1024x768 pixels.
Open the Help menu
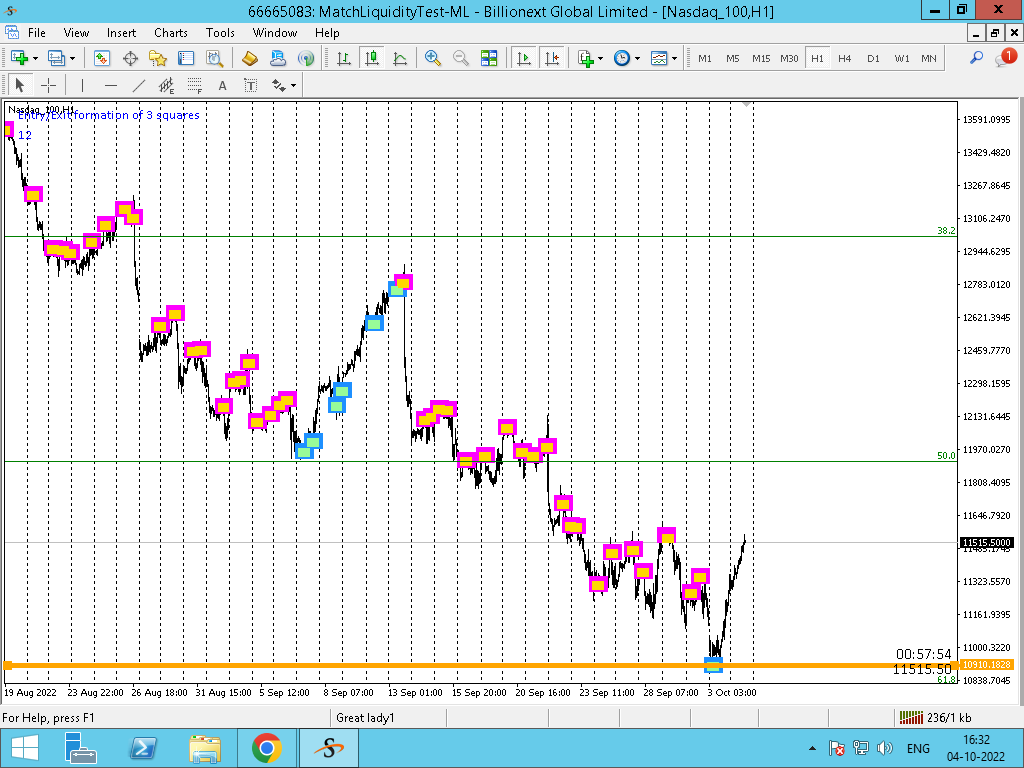pyautogui.click(x=327, y=33)
